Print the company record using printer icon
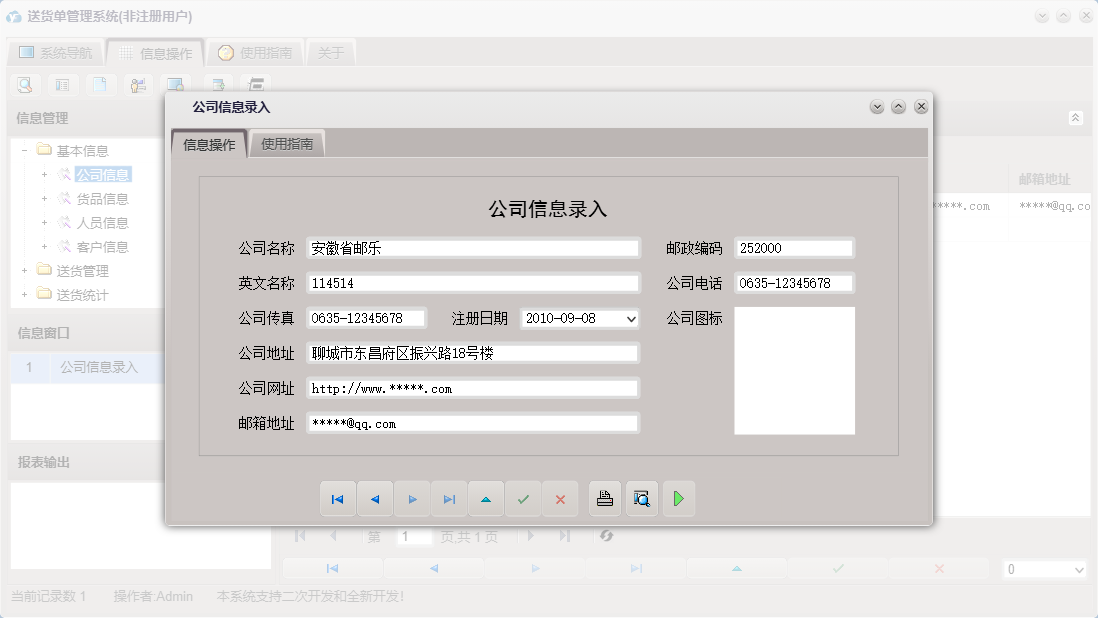 point(604,498)
